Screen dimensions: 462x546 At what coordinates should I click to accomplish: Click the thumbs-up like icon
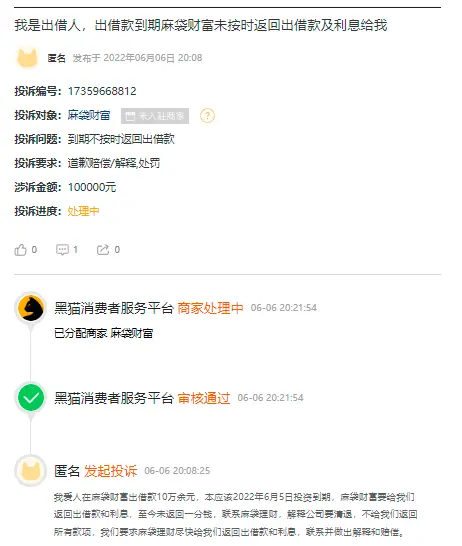tap(20, 250)
